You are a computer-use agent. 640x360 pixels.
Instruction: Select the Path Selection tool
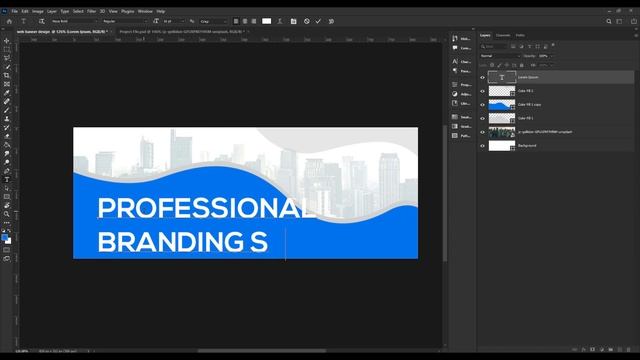click(7, 188)
